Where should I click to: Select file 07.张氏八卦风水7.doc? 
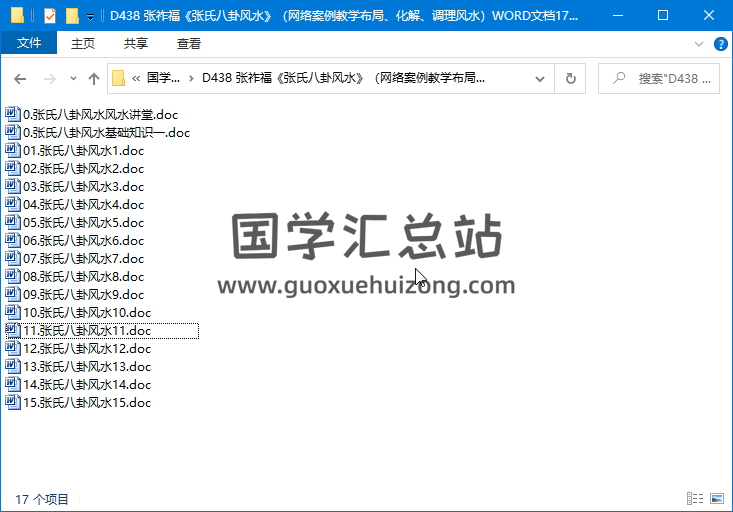[x=75, y=259]
